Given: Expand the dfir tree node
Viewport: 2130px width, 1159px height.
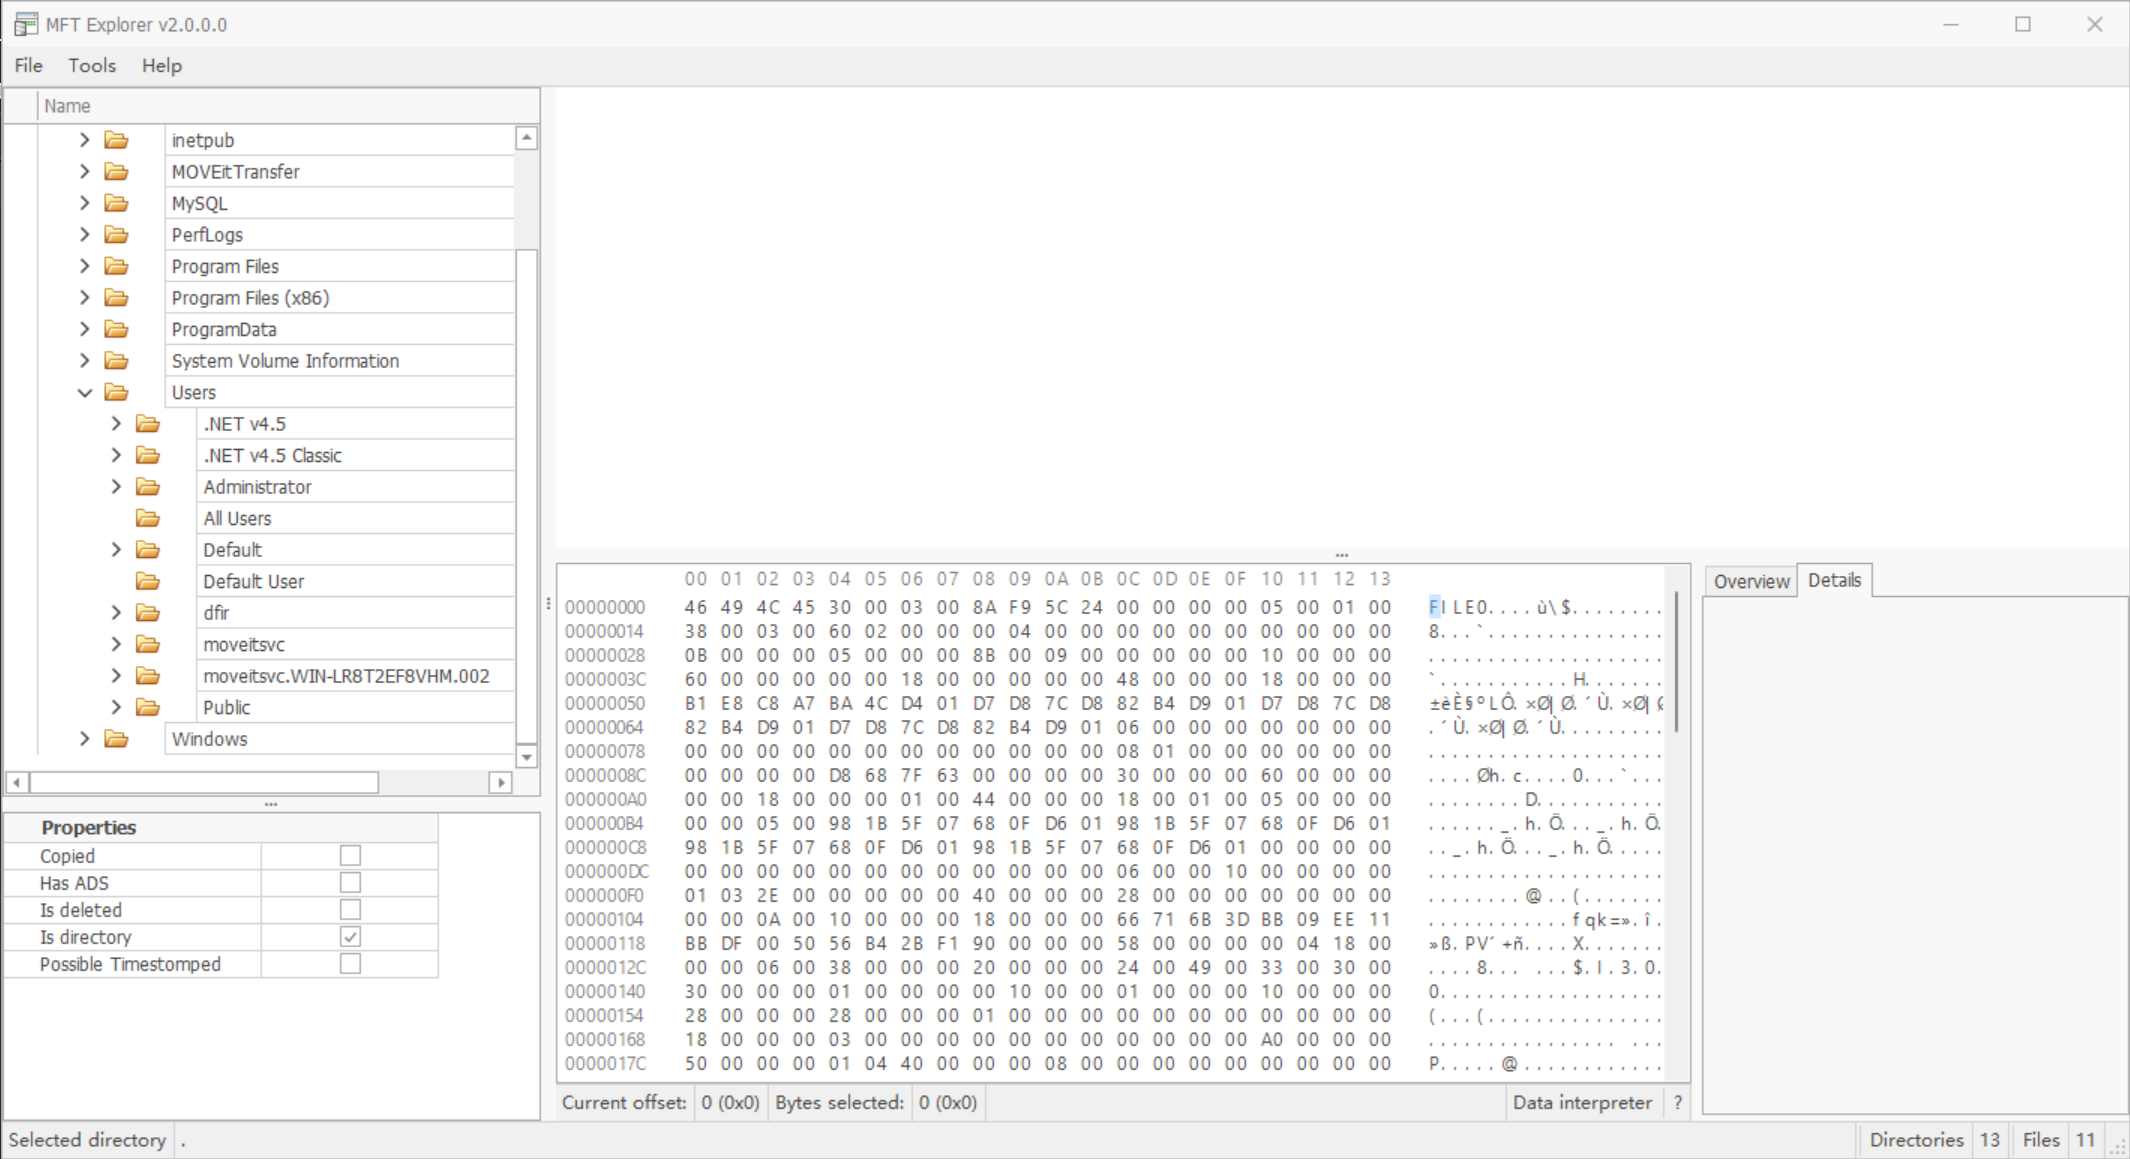Looking at the screenshot, I should 116,613.
